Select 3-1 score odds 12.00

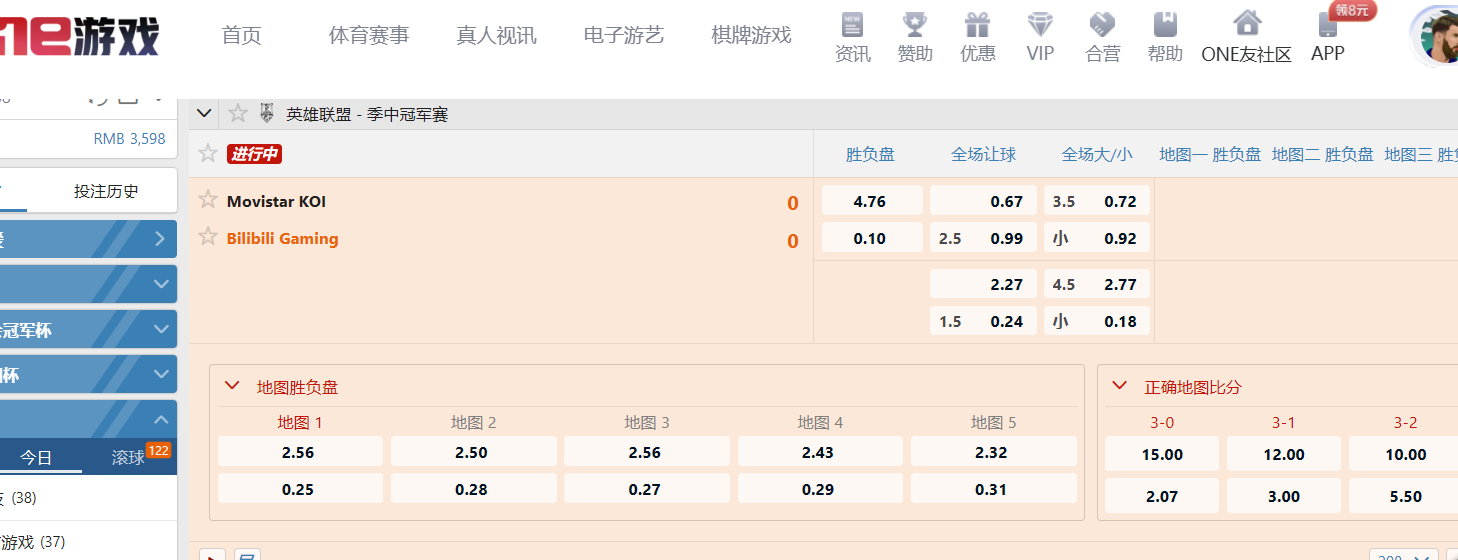point(1284,454)
